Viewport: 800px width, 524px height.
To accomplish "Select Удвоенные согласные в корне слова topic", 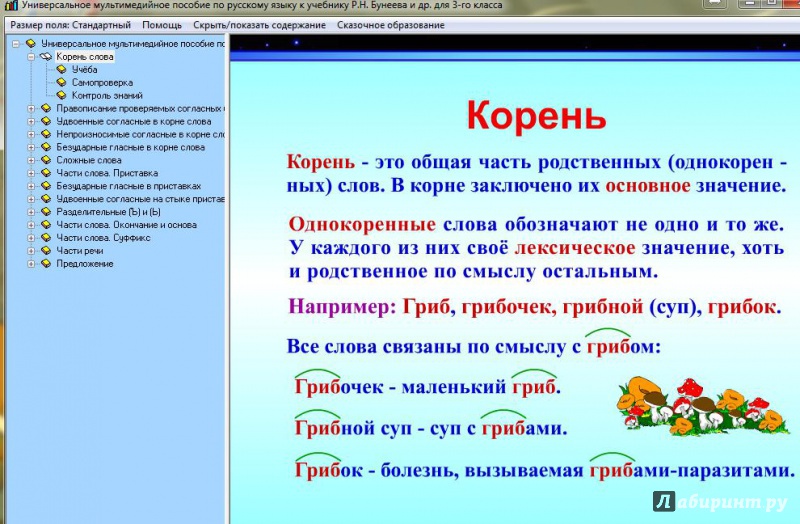I will coord(134,121).
